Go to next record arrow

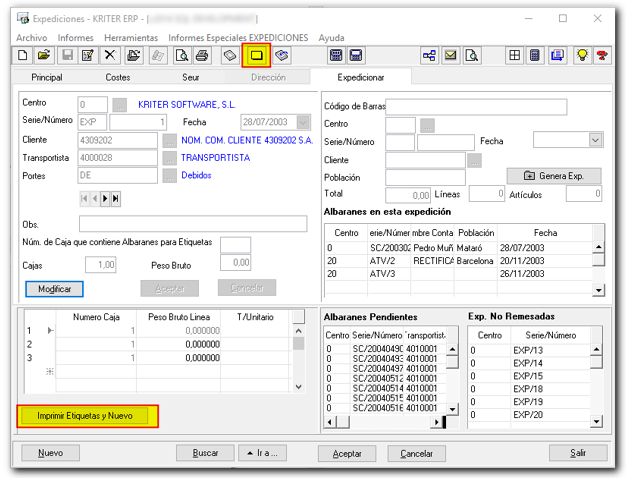(x=105, y=198)
